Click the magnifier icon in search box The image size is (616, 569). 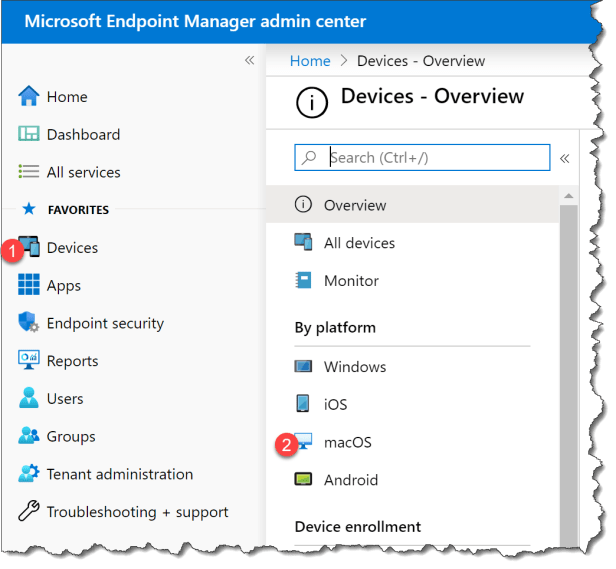point(309,157)
